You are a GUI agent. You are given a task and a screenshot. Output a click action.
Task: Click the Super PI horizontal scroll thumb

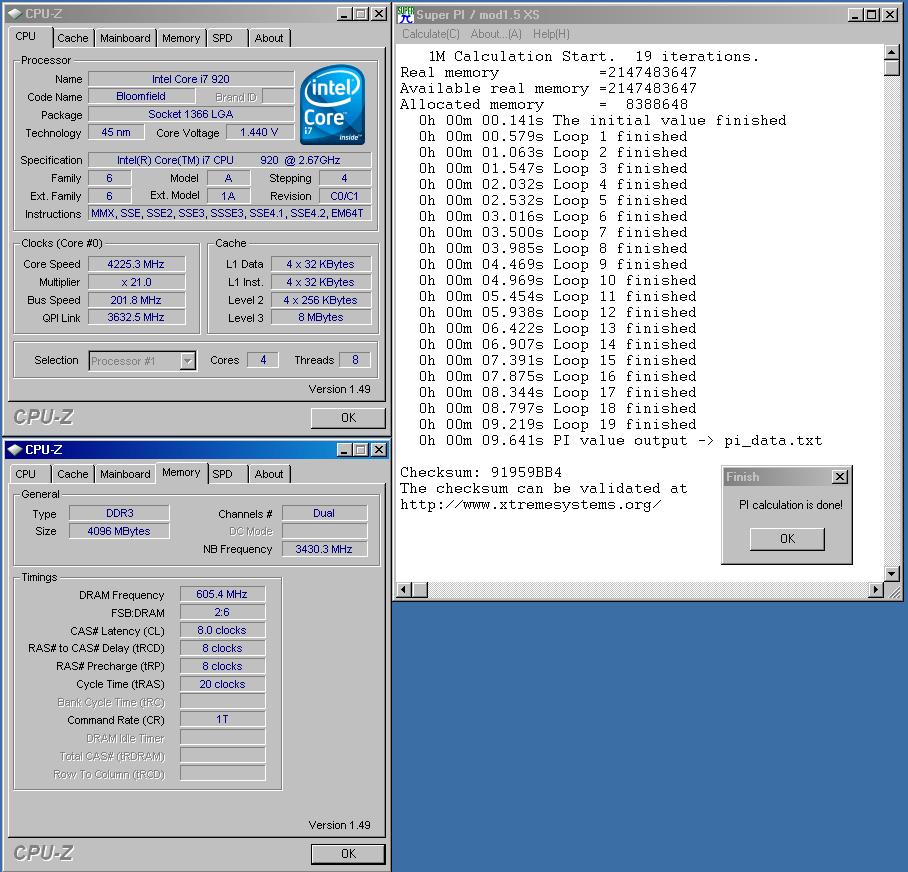420,590
